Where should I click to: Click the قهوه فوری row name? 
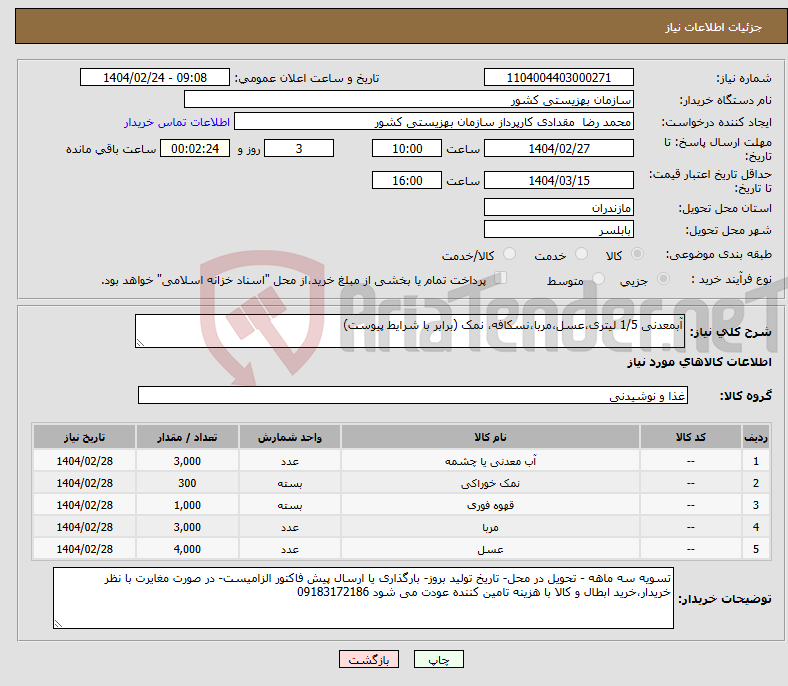[490, 505]
